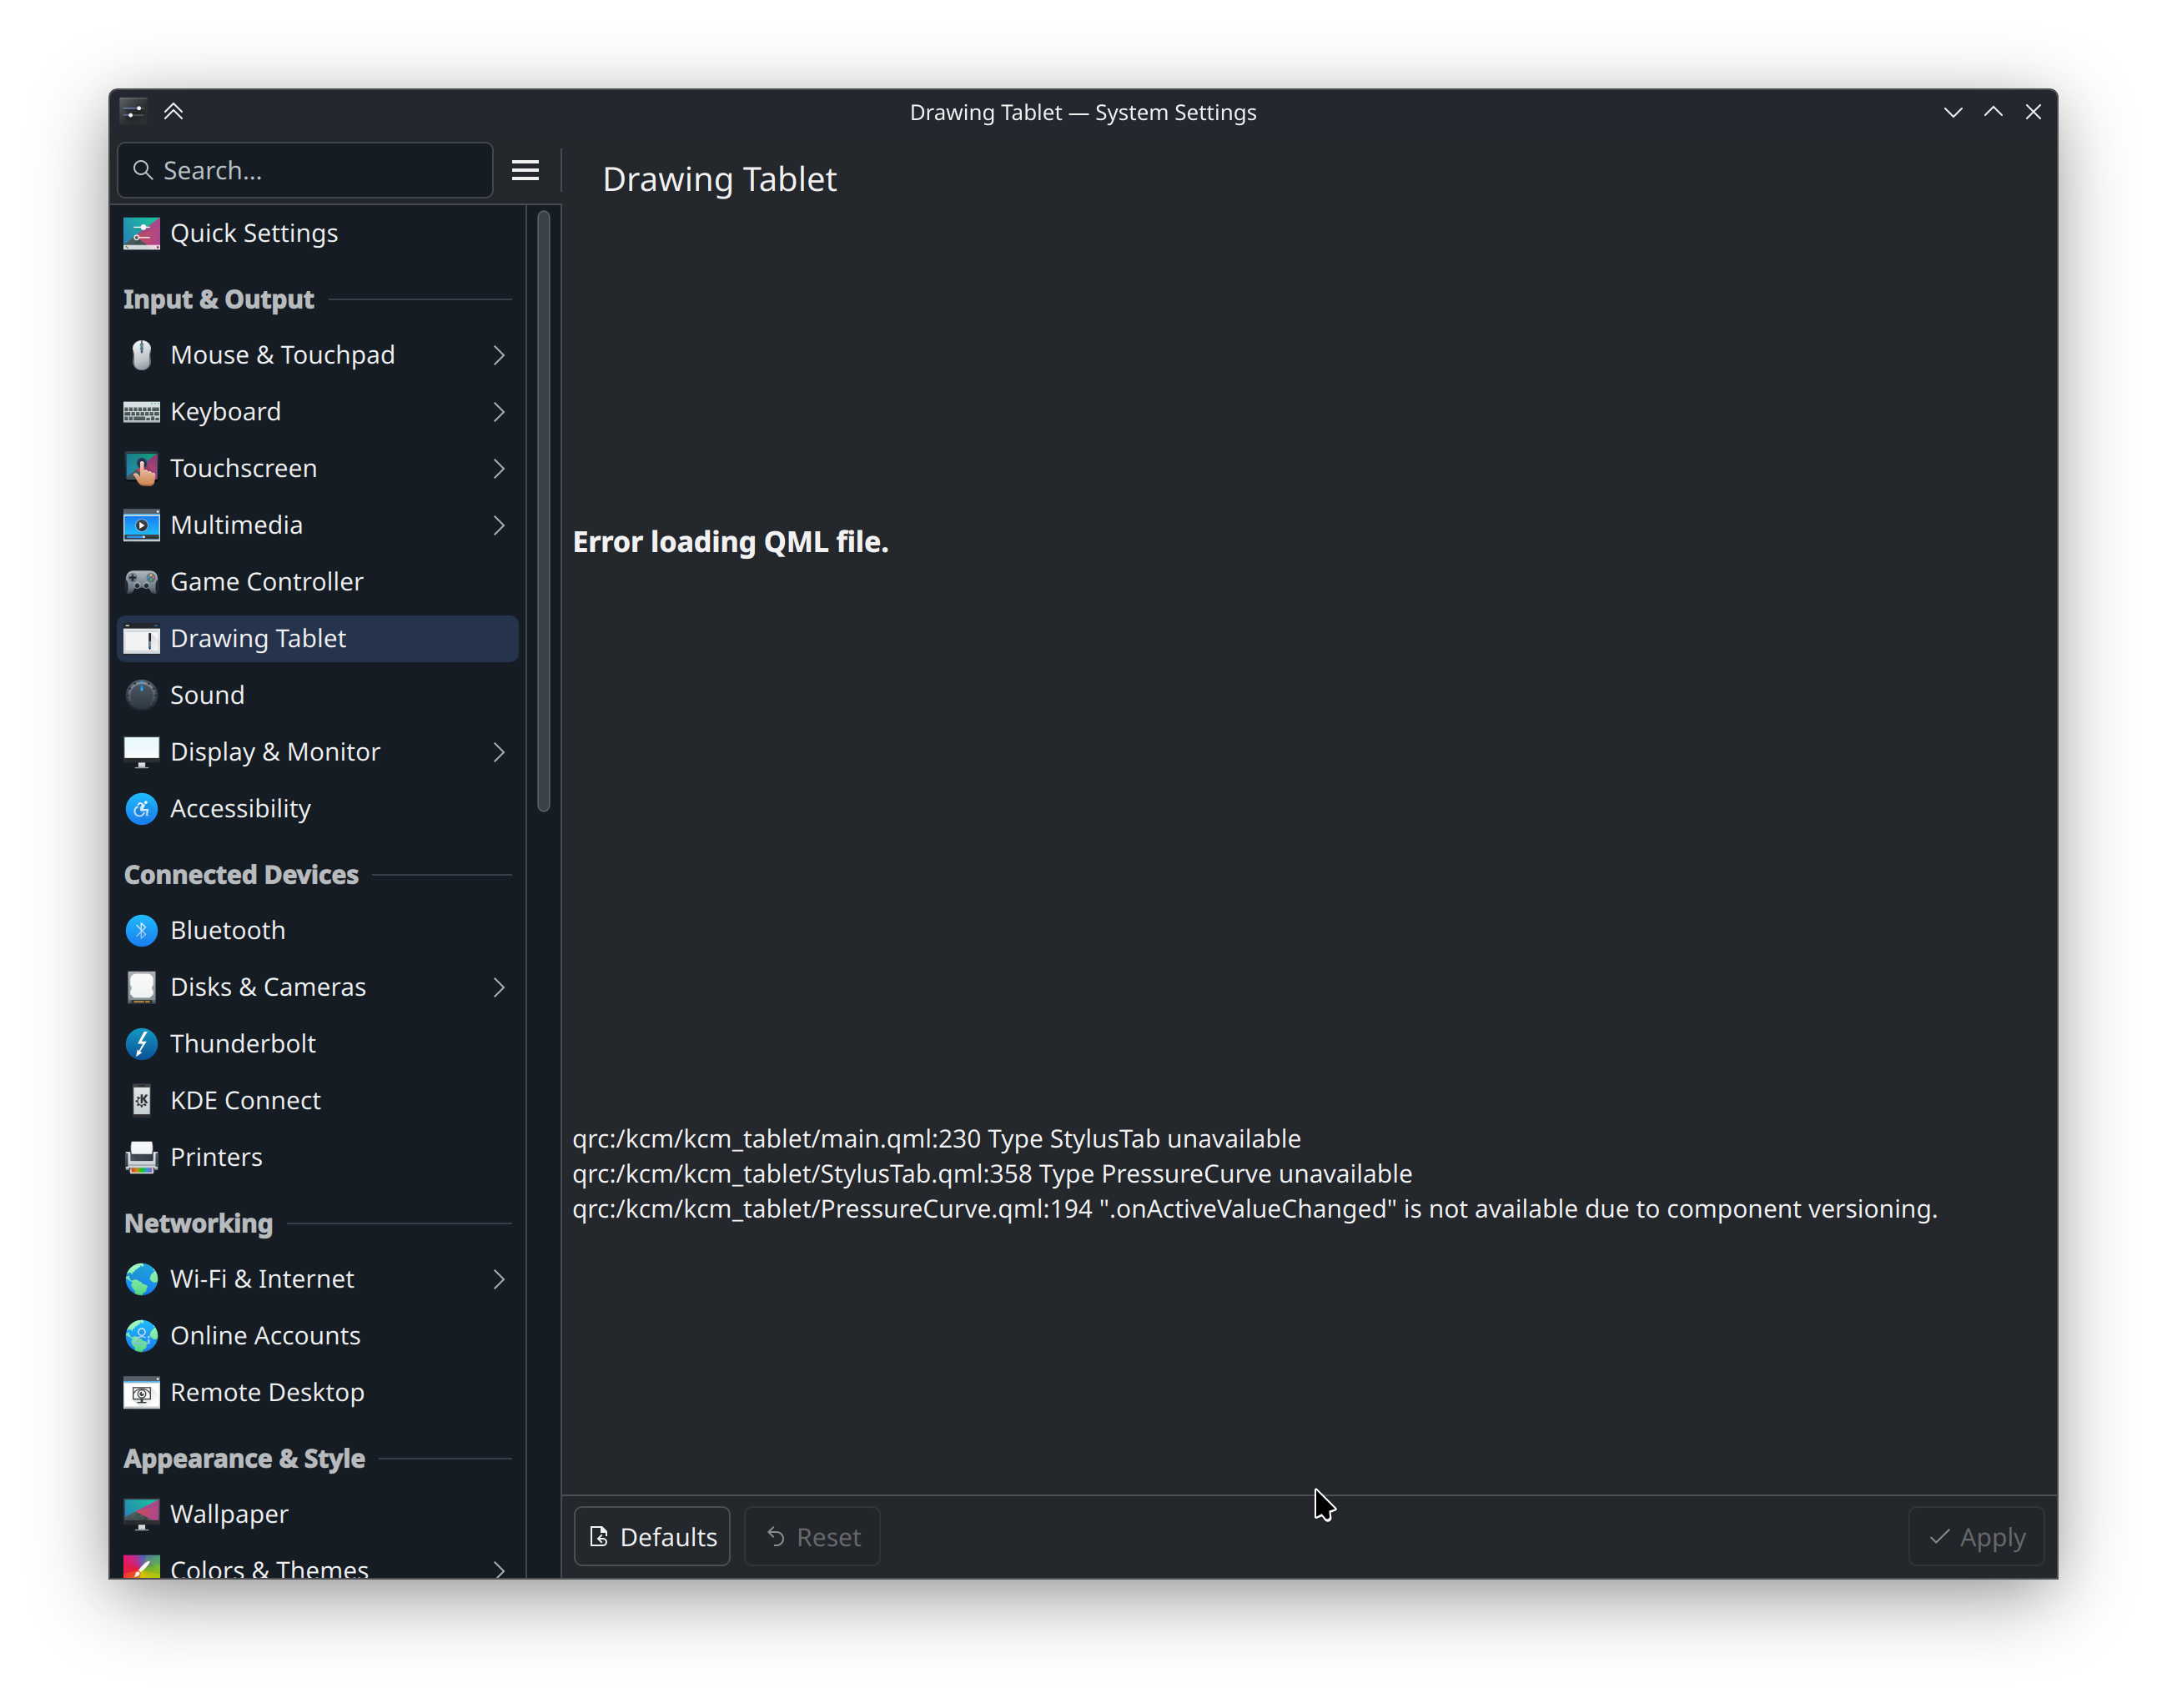The image size is (2167, 1708).
Task: Click the Disks & Cameras drive icon
Action: (x=141, y=987)
